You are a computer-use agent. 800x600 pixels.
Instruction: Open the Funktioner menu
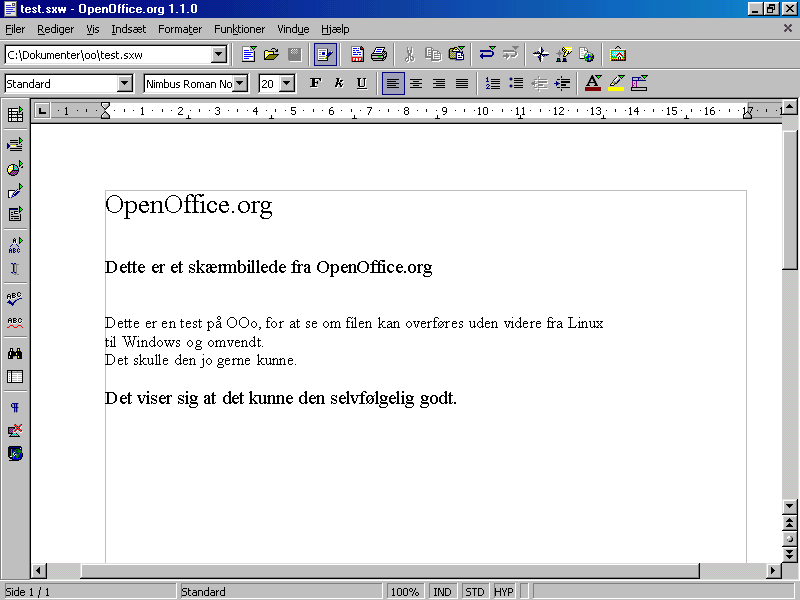pyautogui.click(x=239, y=29)
